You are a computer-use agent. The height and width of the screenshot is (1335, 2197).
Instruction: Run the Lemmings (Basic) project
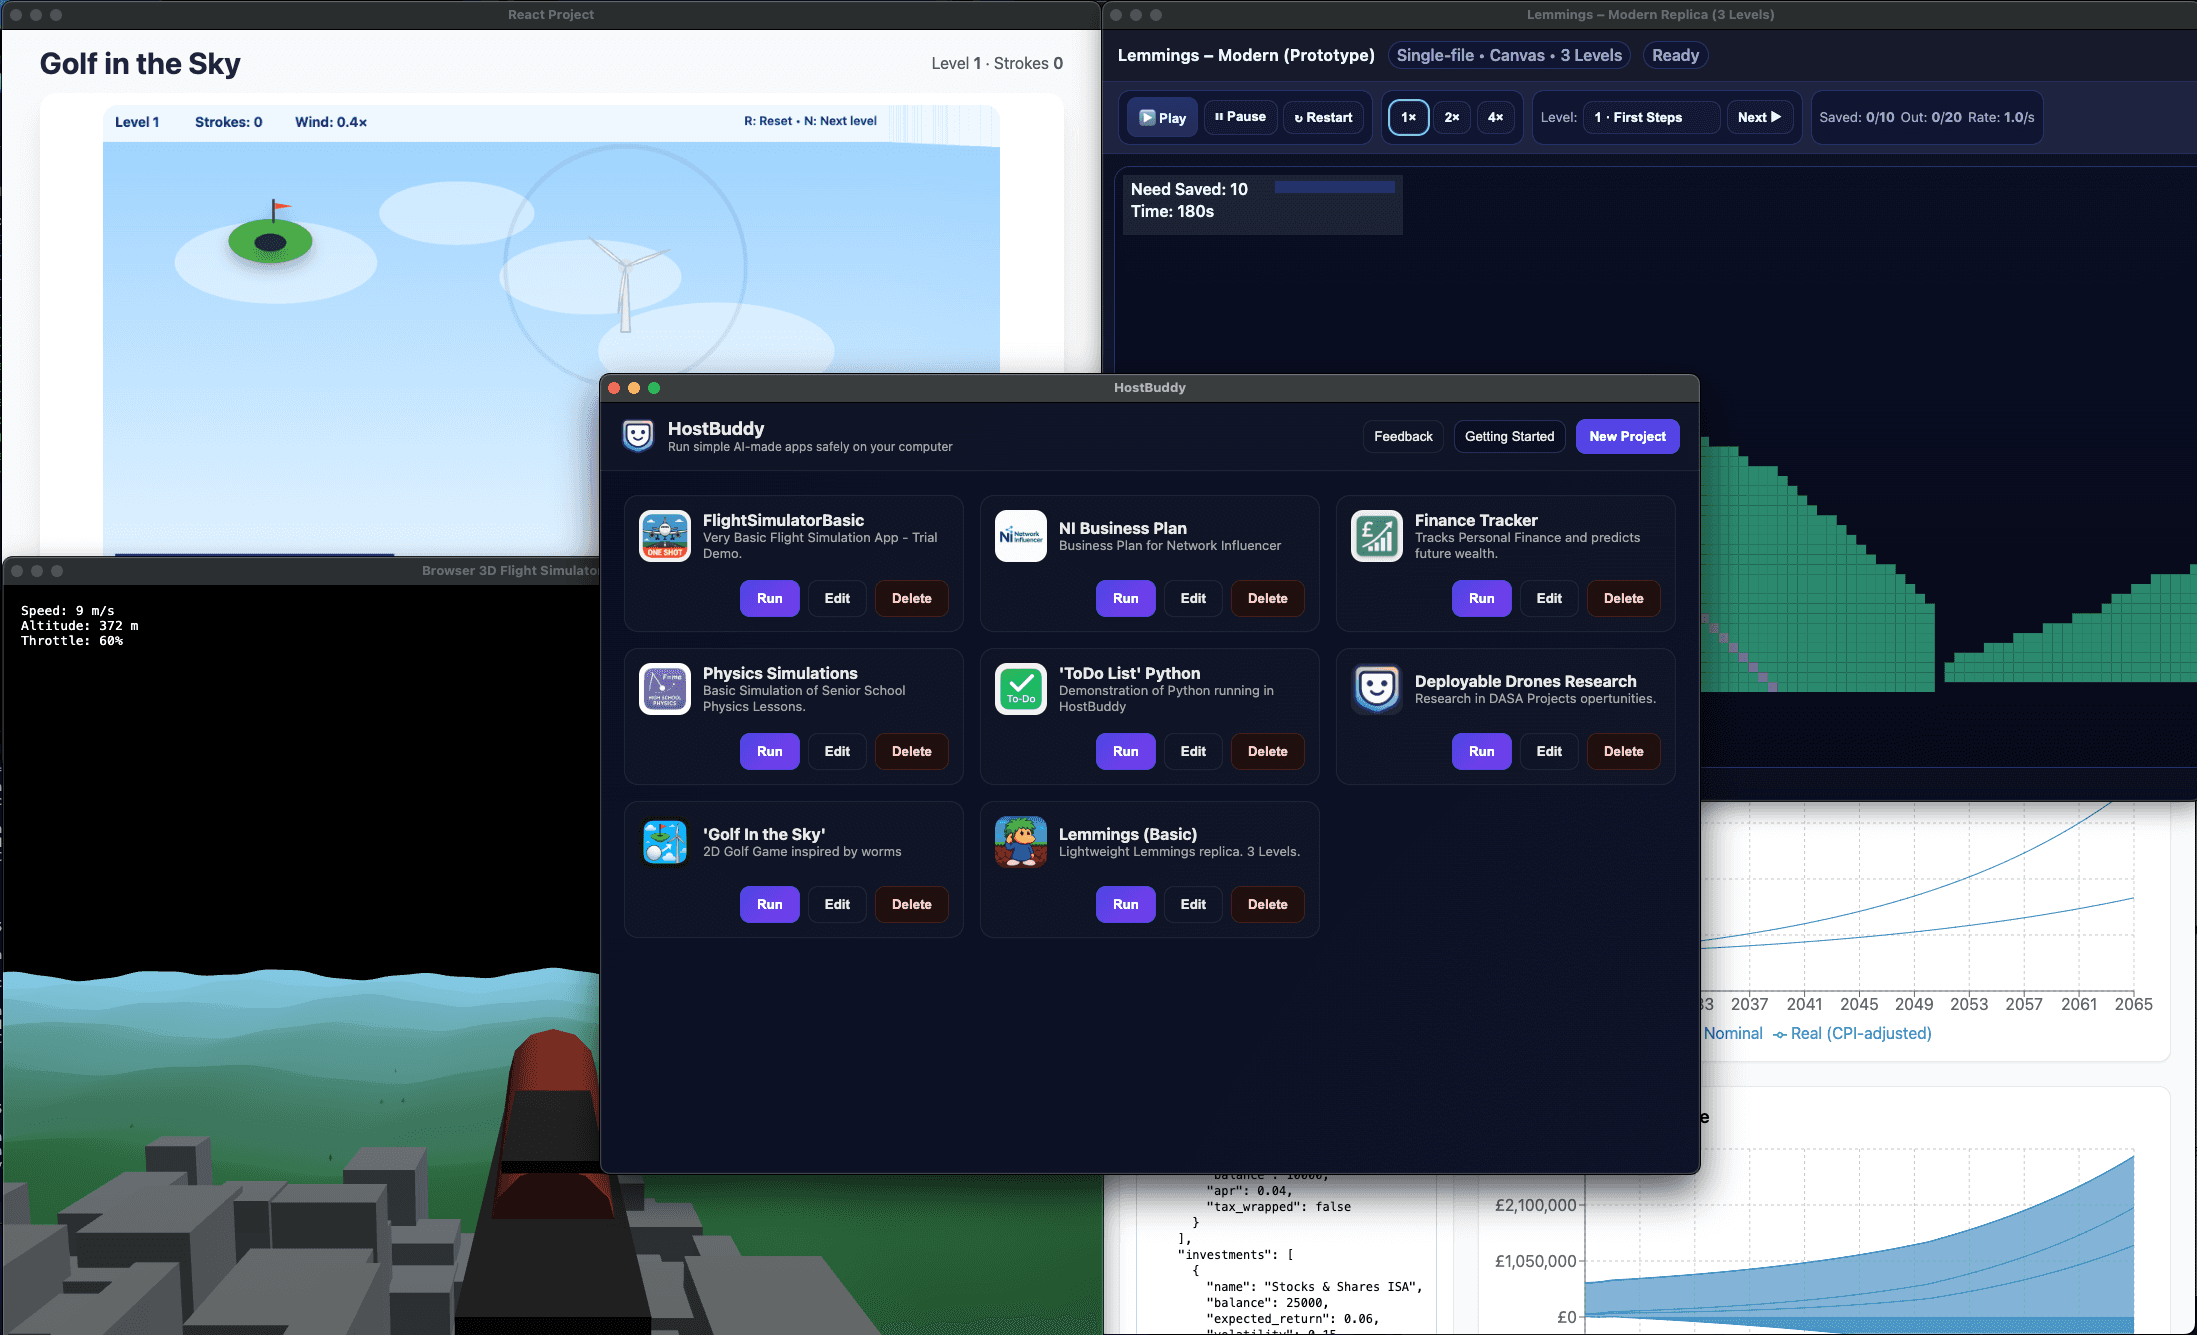1125,904
